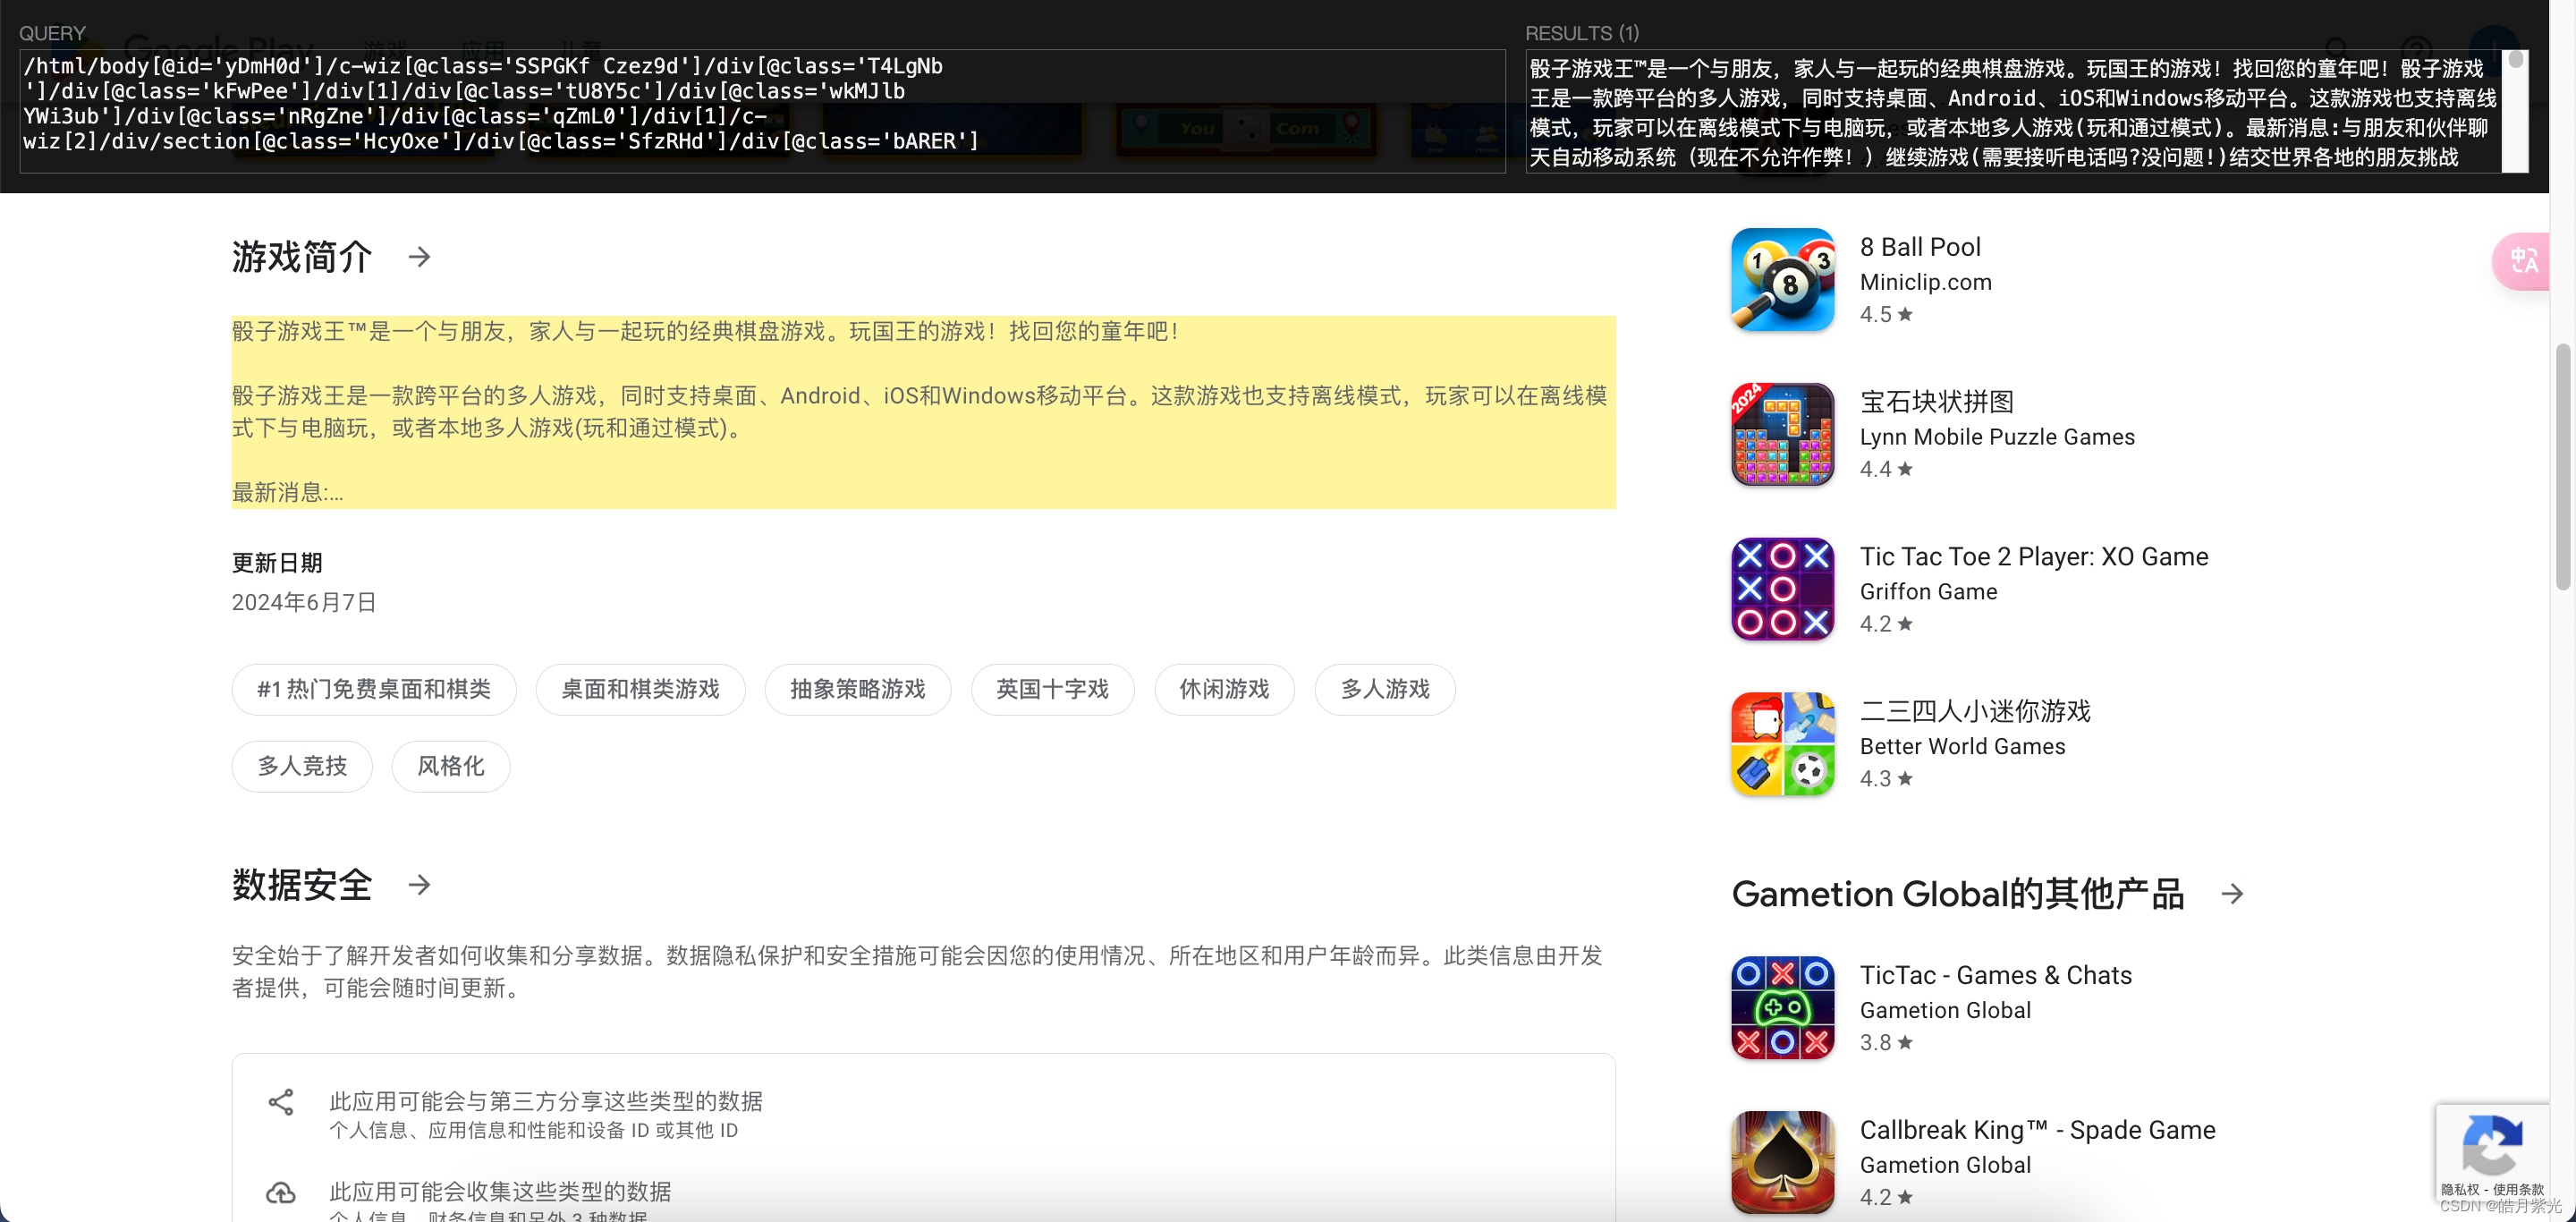
Task: Click the pink translate floating icon
Action: [x=2523, y=262]
